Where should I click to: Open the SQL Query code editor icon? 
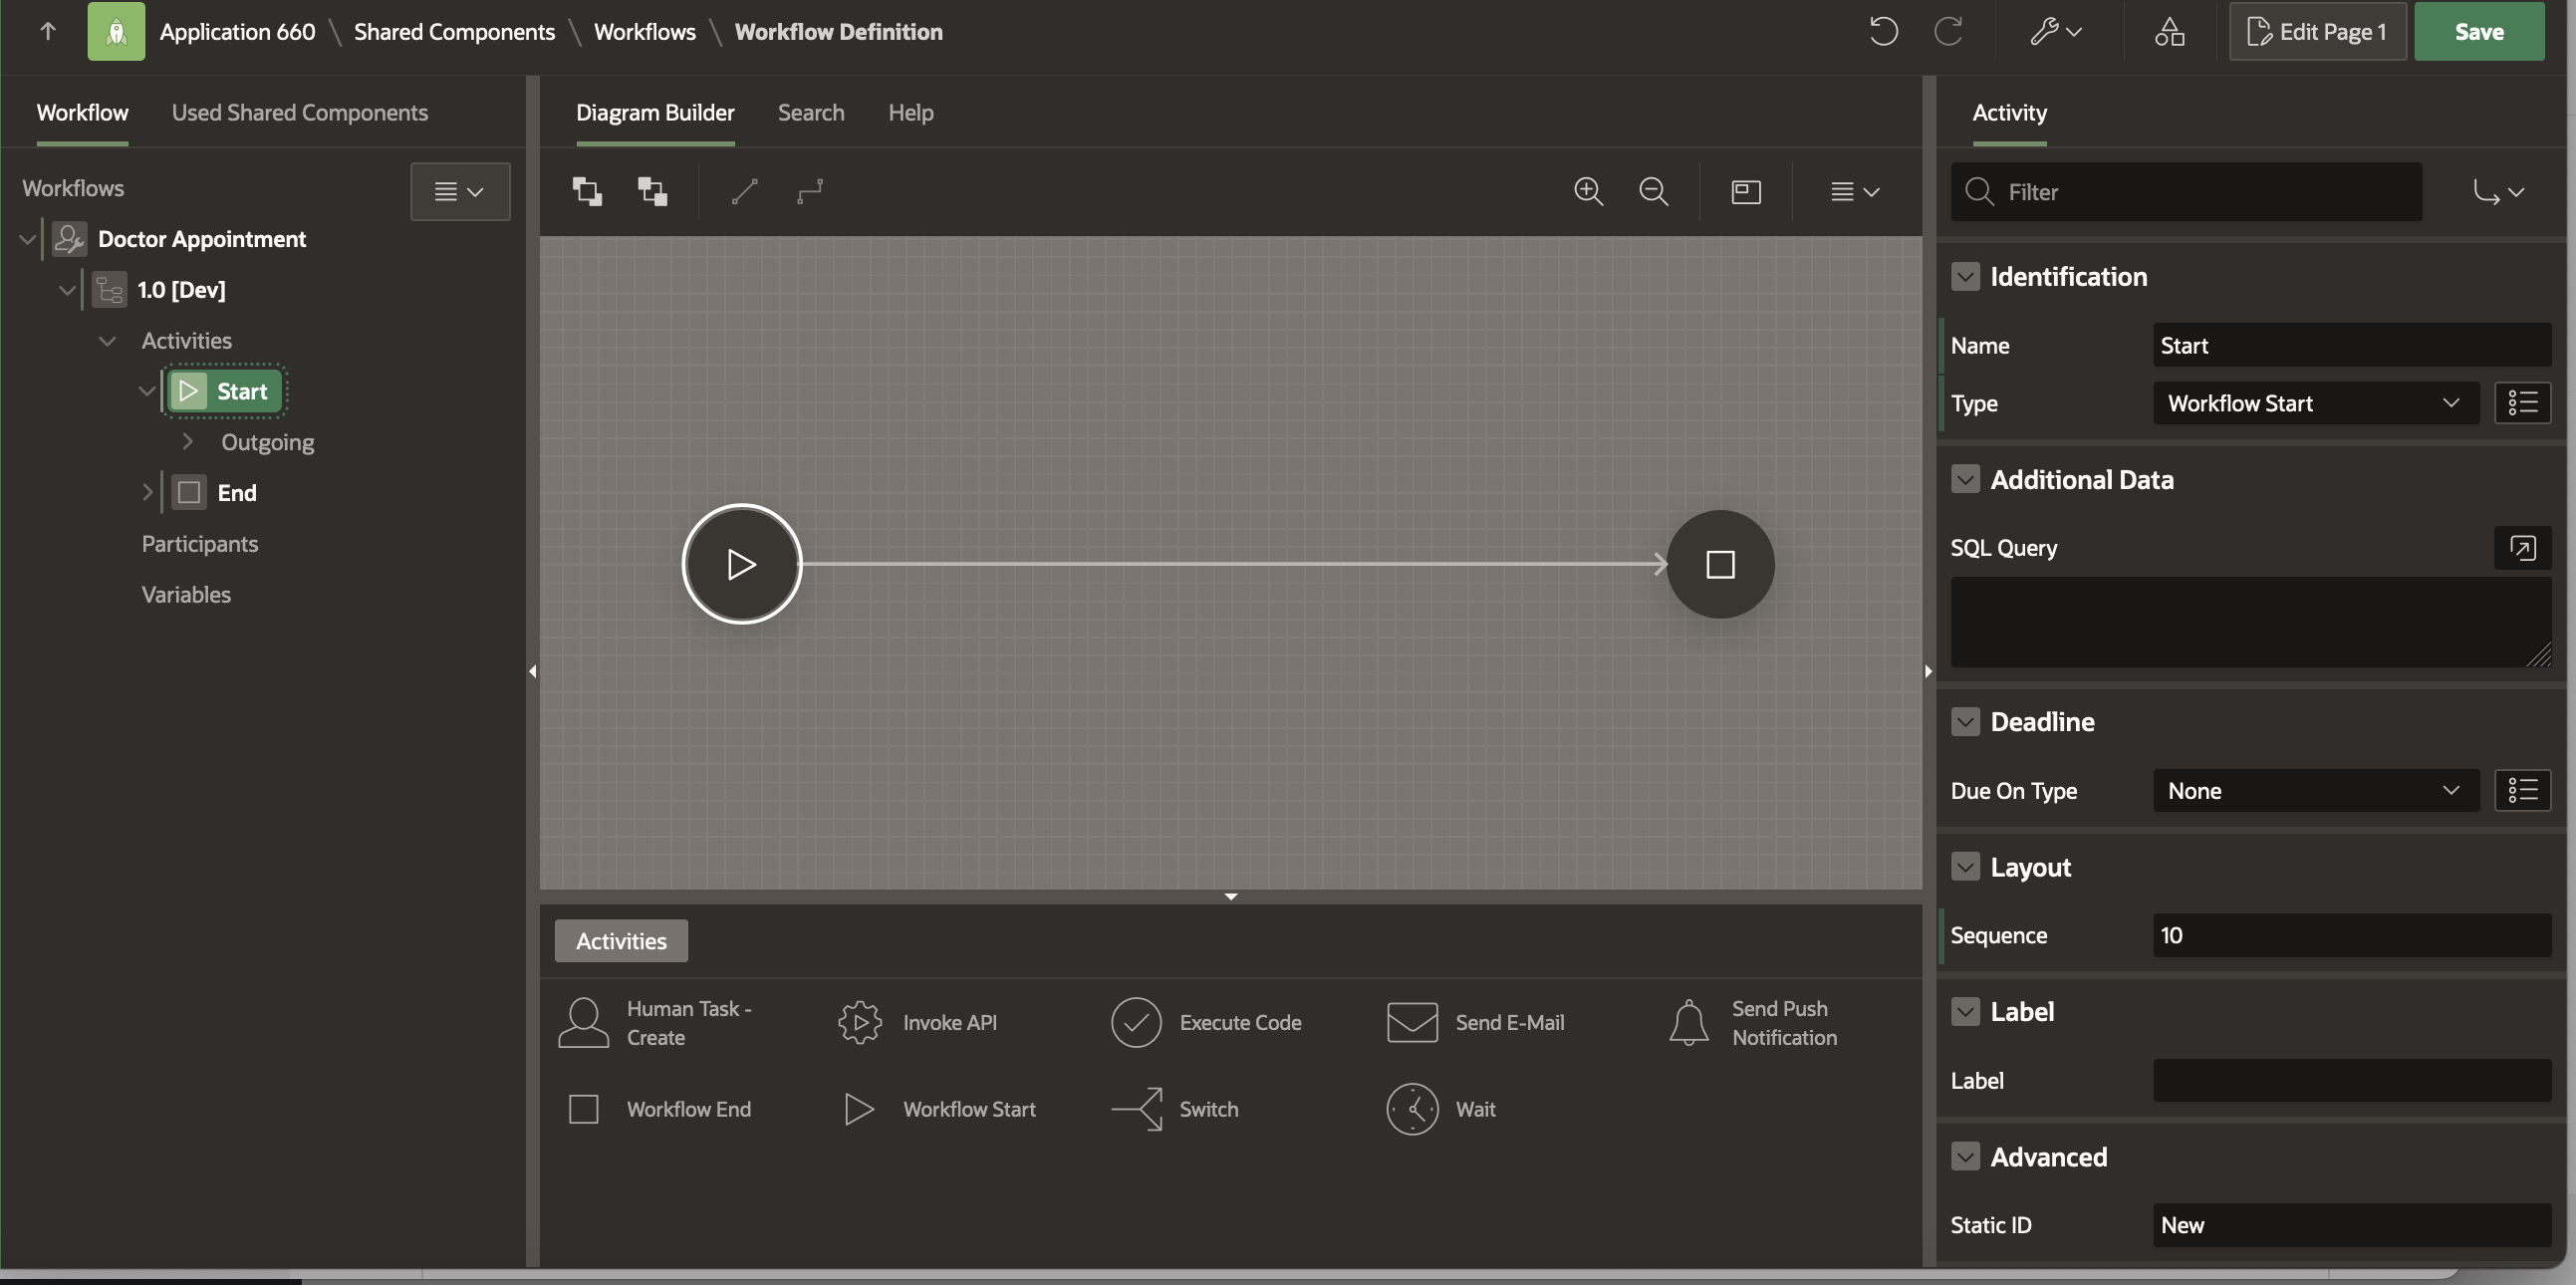click(2522, 548)
